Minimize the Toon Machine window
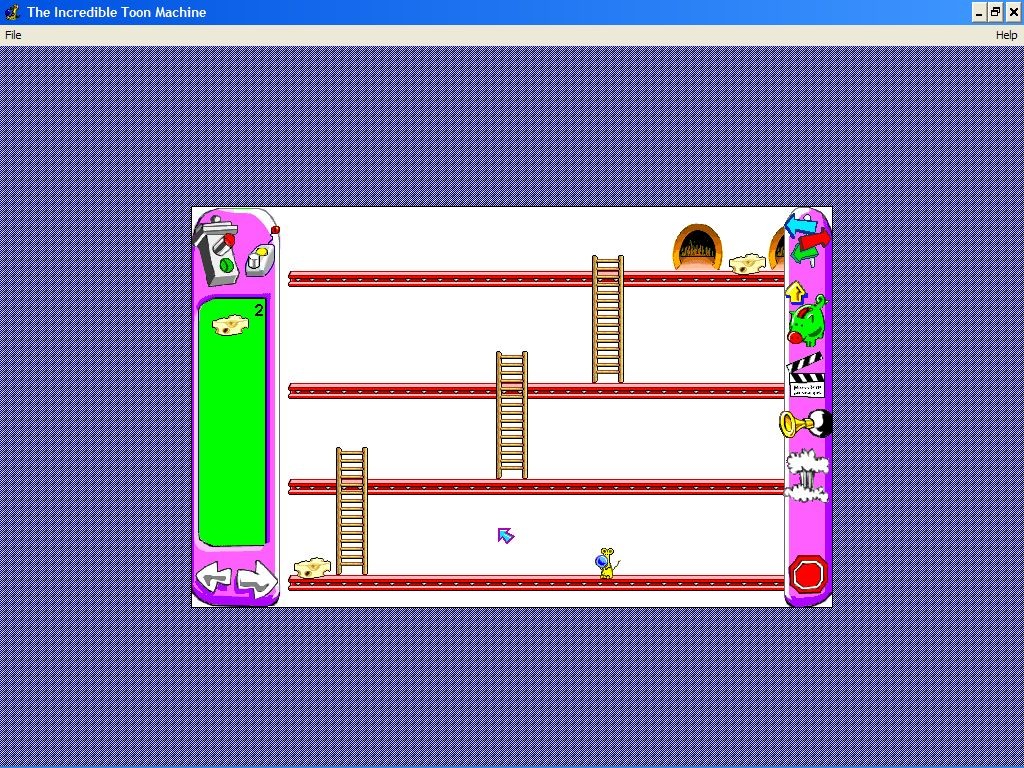Image resolution: width=1024 pixels, height=768 pixels. coord(979,12)
